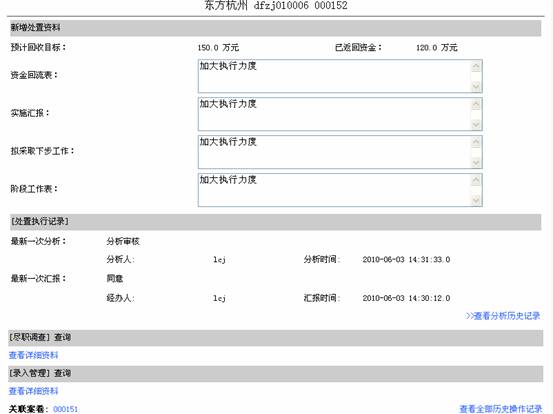Select the 新增处置资料 section header

tap(275, 28)
